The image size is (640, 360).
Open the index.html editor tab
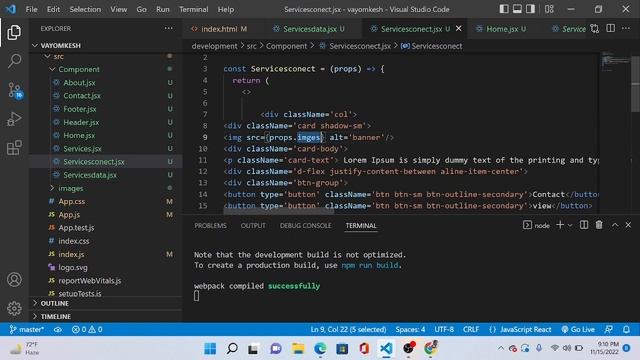click(219, 29)
